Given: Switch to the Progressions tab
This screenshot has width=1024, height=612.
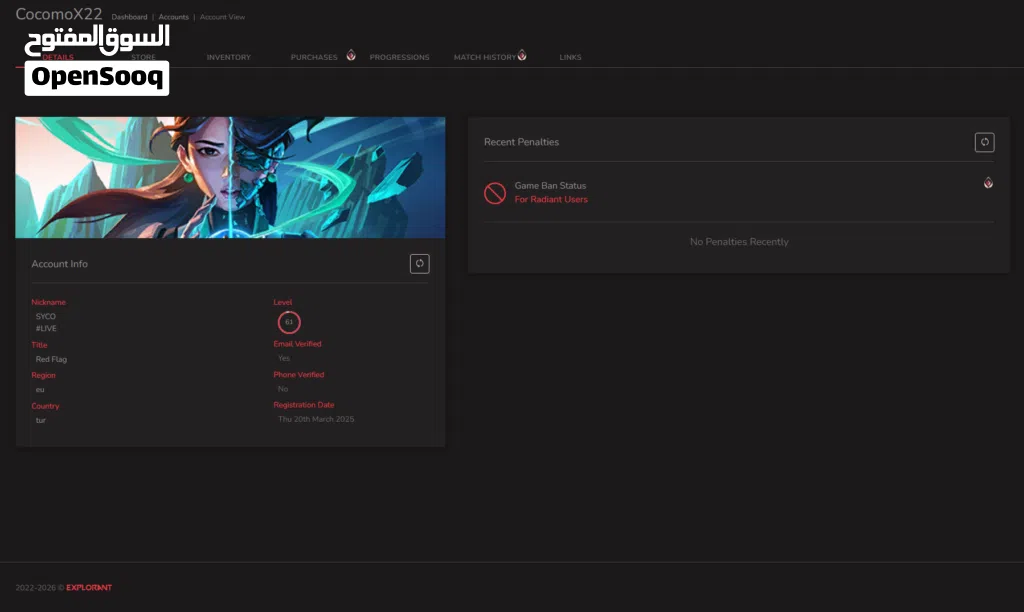Looking at the screenshot, I should tap(399, 57).
